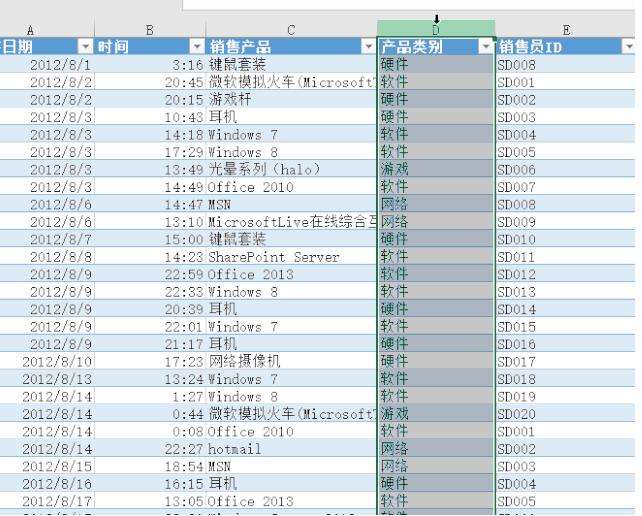Screen dimensions: 642x516
Task: Select the cell with Office 2010 at 14:49
Action: pos(291,187)
